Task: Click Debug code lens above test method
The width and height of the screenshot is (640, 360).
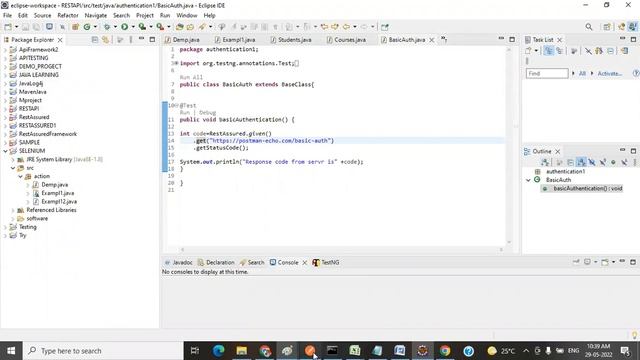Action: 207,112
